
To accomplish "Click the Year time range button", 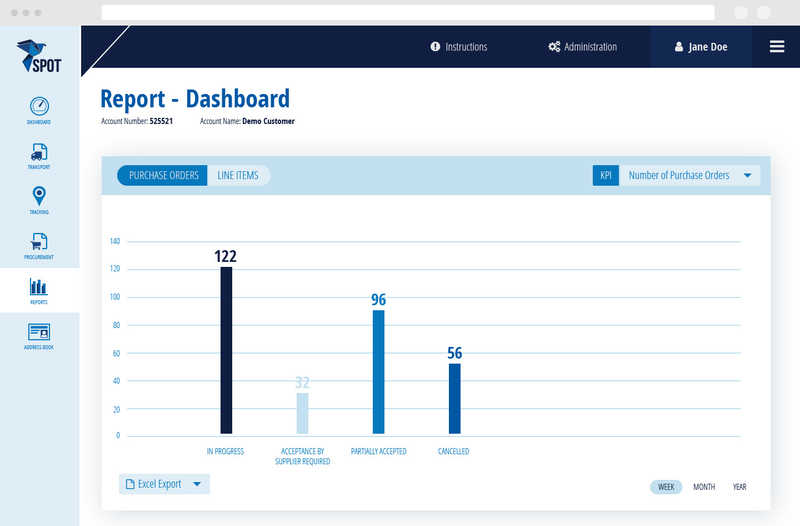I will (739, 487).
